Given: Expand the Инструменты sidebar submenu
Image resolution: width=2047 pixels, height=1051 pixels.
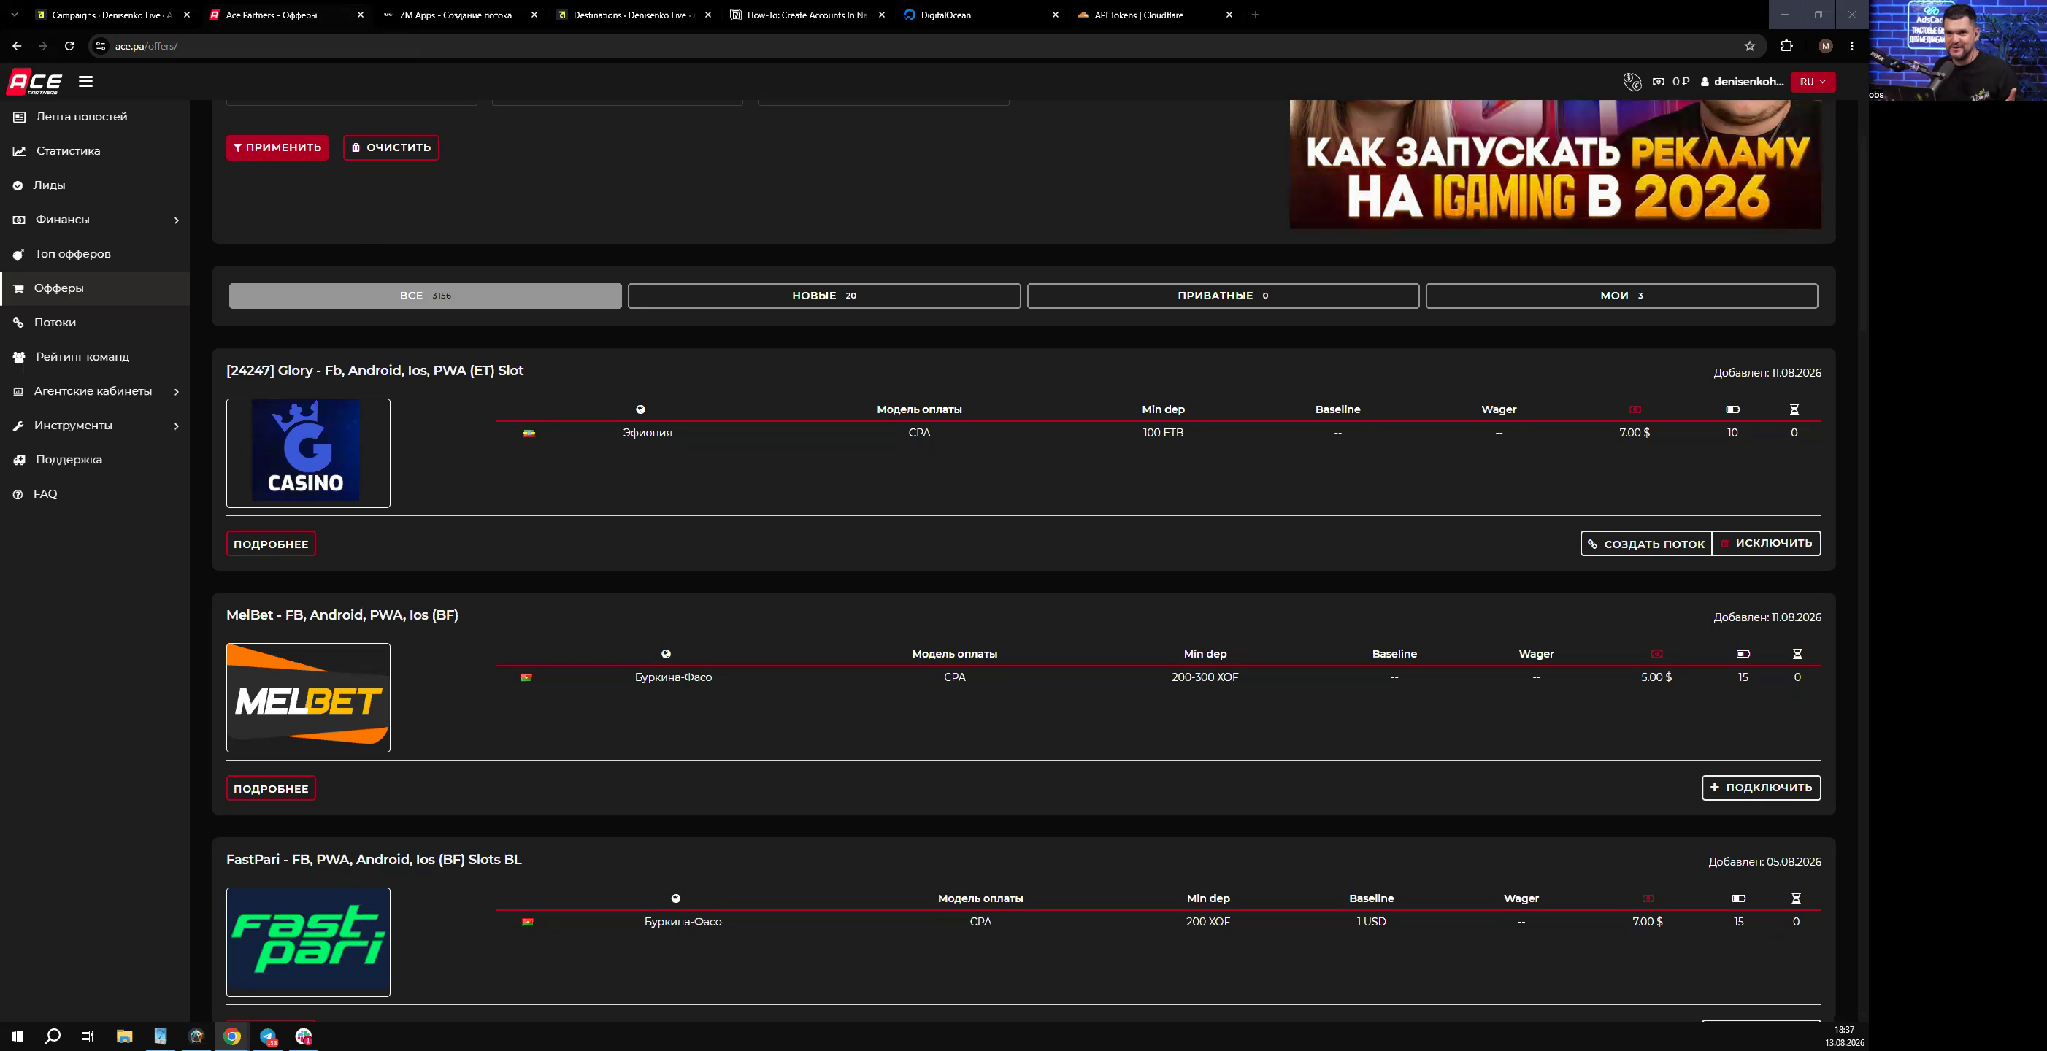Looking at the screenshot, I should pyautogui.click(x=176, y=426).
